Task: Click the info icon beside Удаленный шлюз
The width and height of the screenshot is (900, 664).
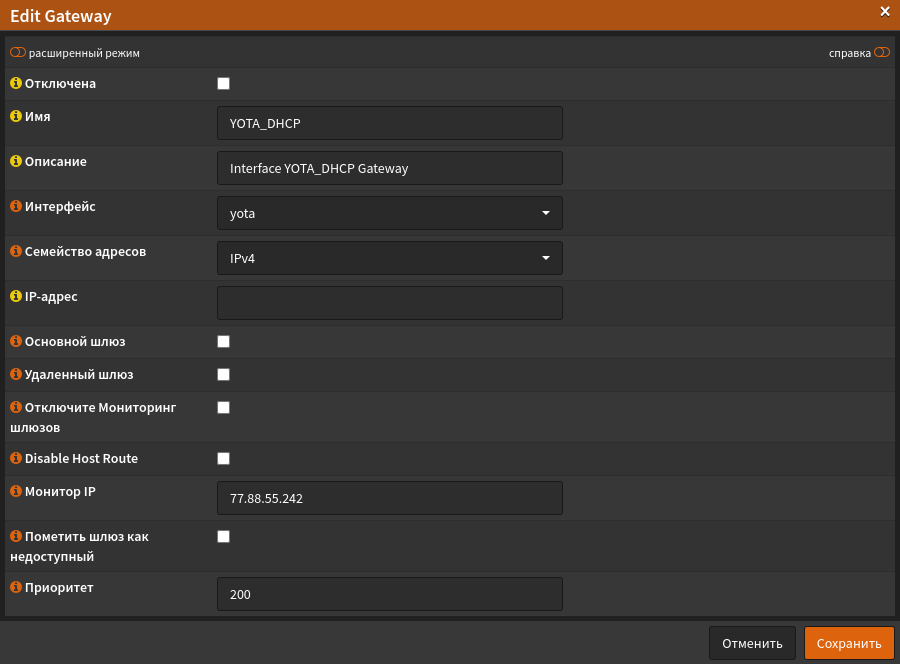Action: [x=16, y=374]
